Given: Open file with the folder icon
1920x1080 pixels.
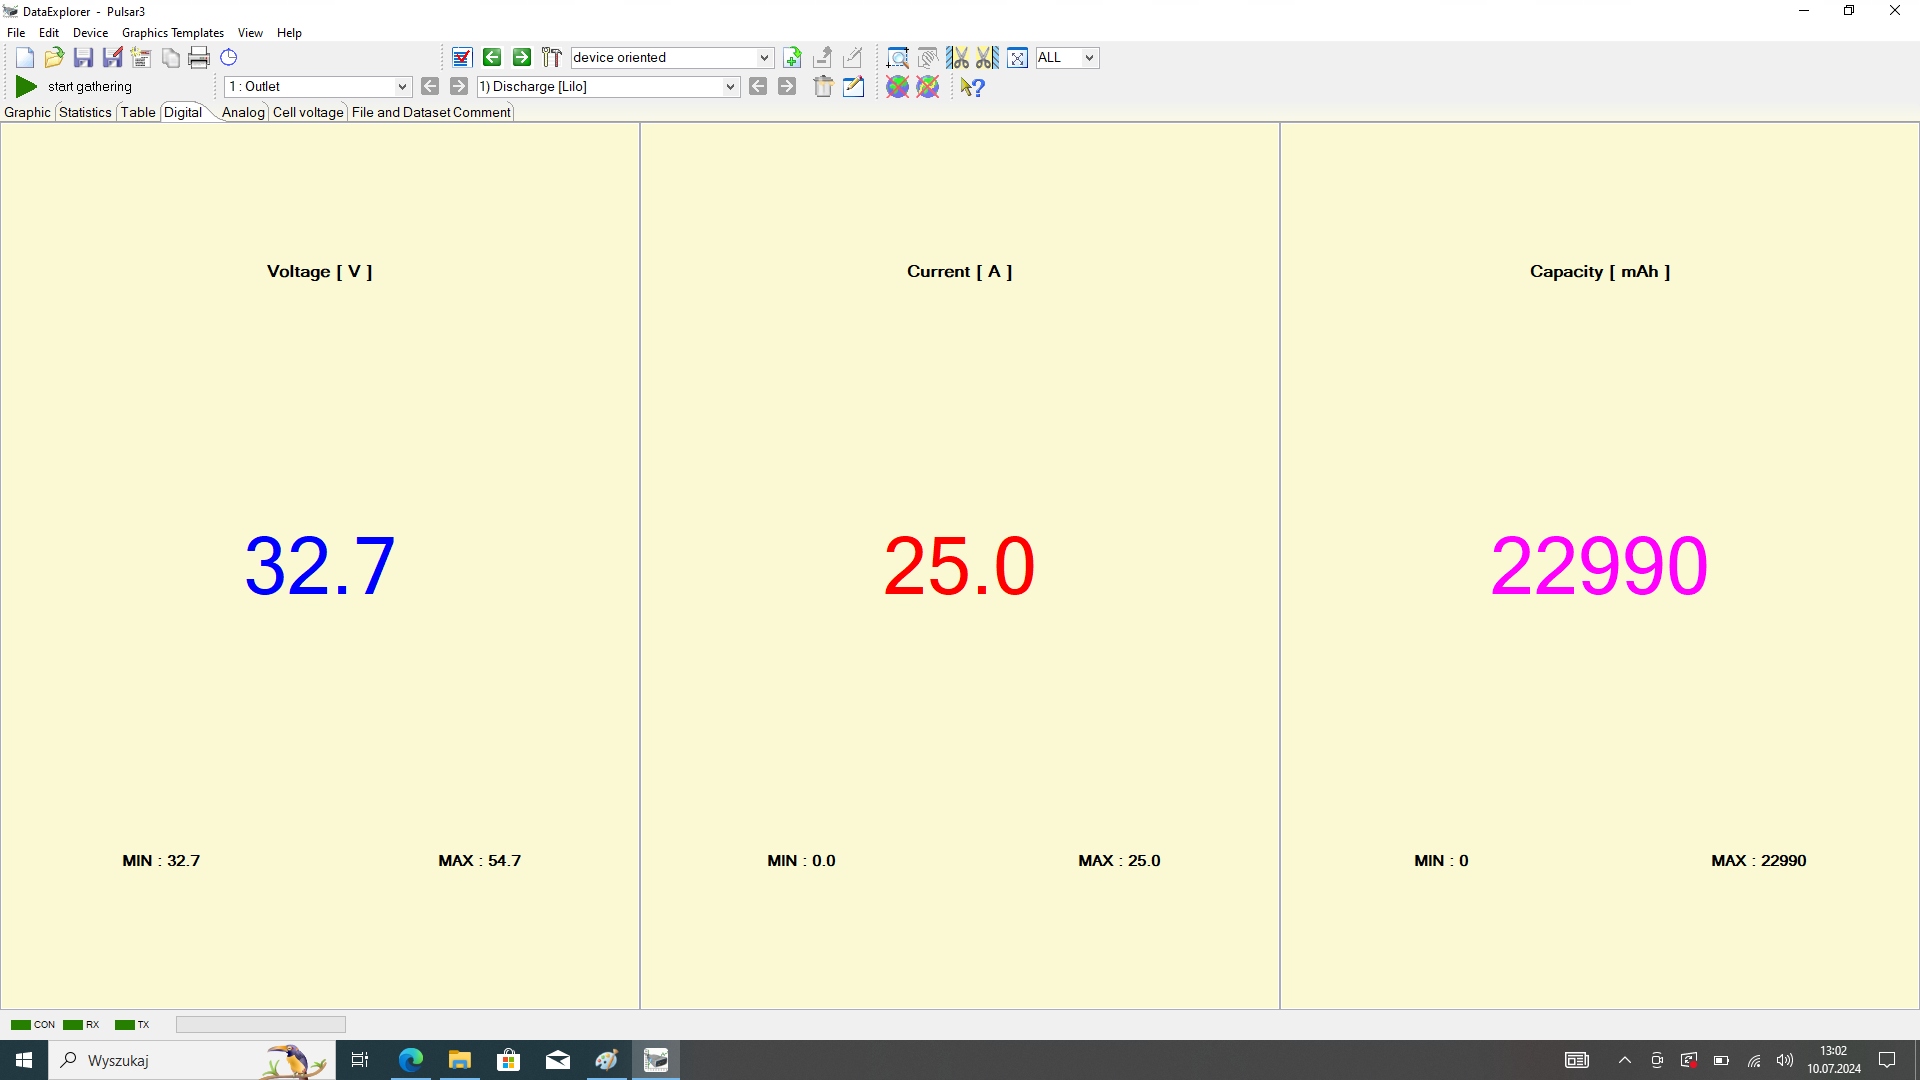Looking at the screenshot, I should point(54,58).
